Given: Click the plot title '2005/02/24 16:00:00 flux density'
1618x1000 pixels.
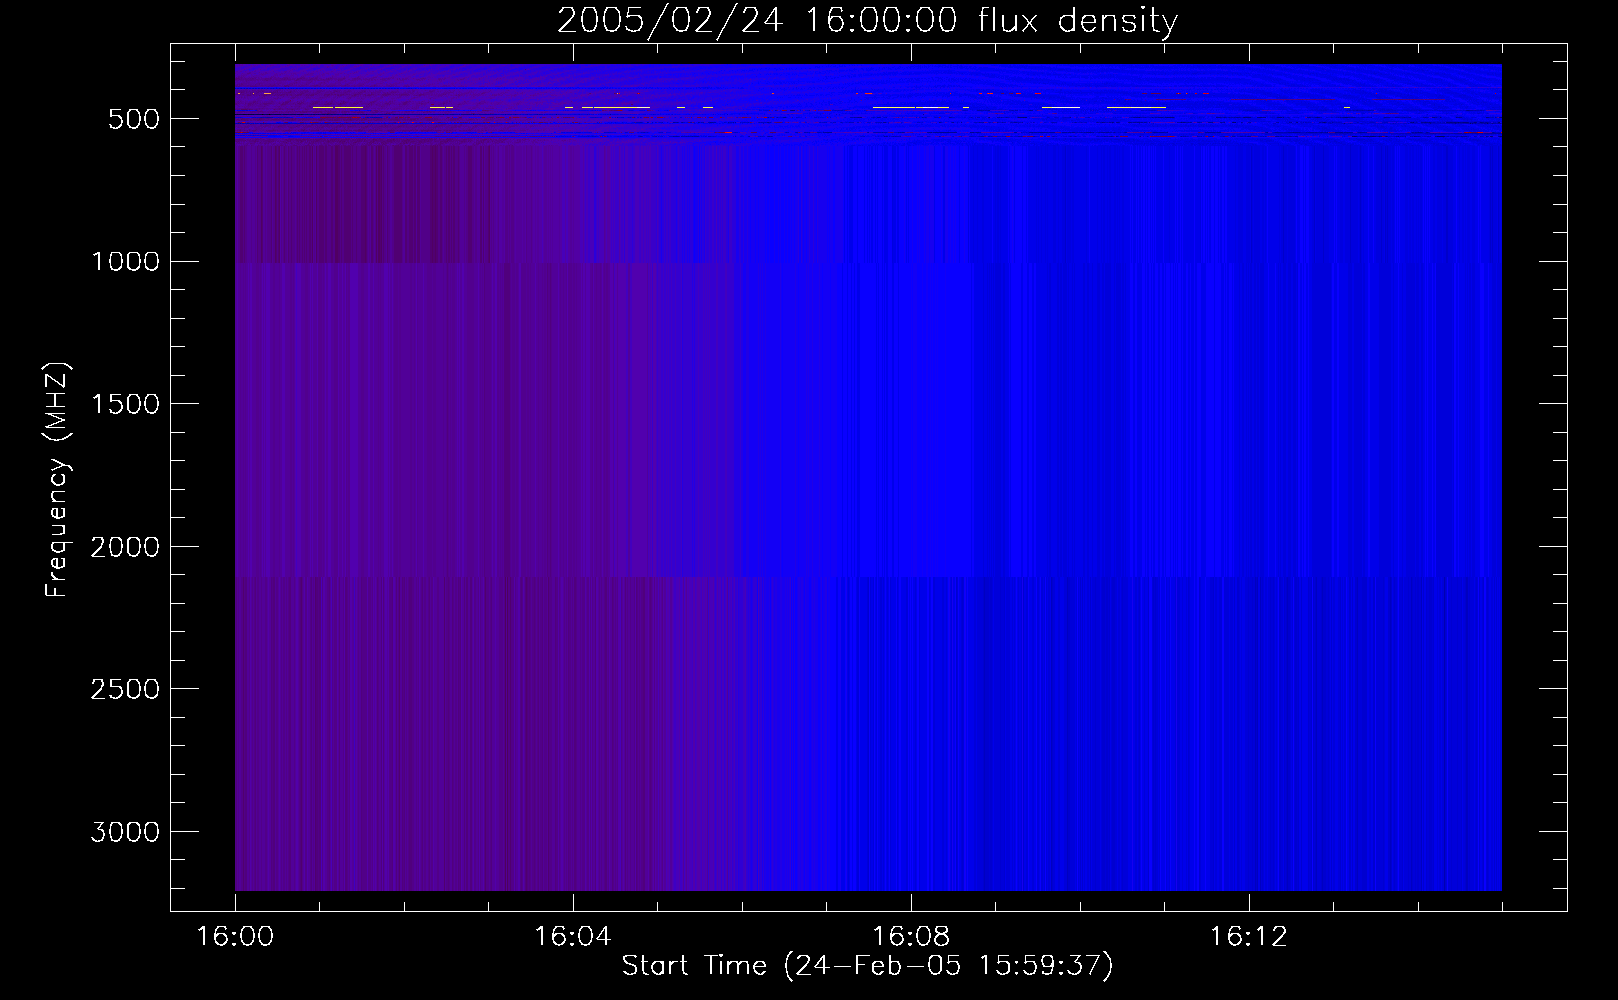Looking at the screenshot, I should [867, 21].
